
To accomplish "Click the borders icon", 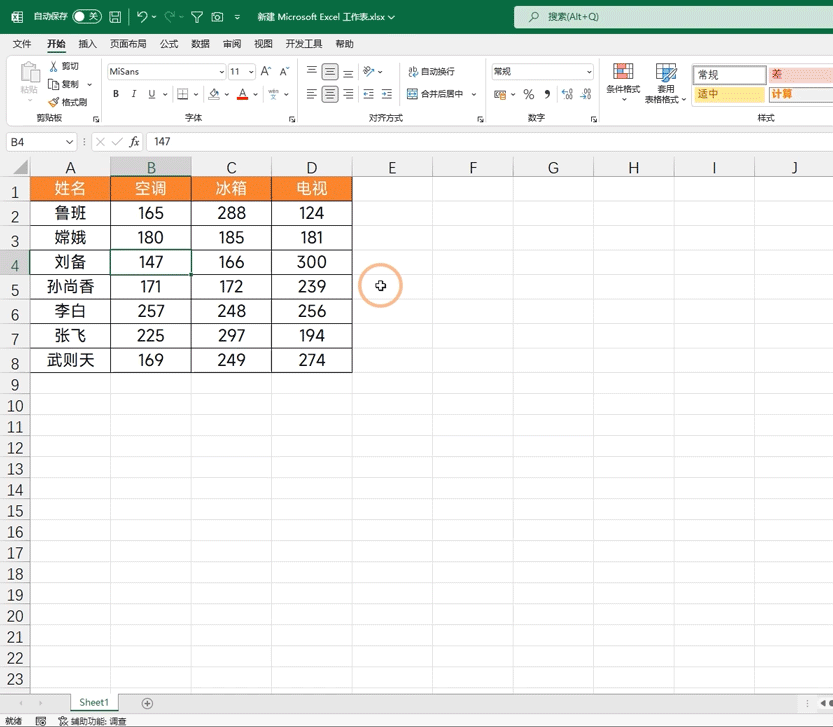I will point(182,94).
